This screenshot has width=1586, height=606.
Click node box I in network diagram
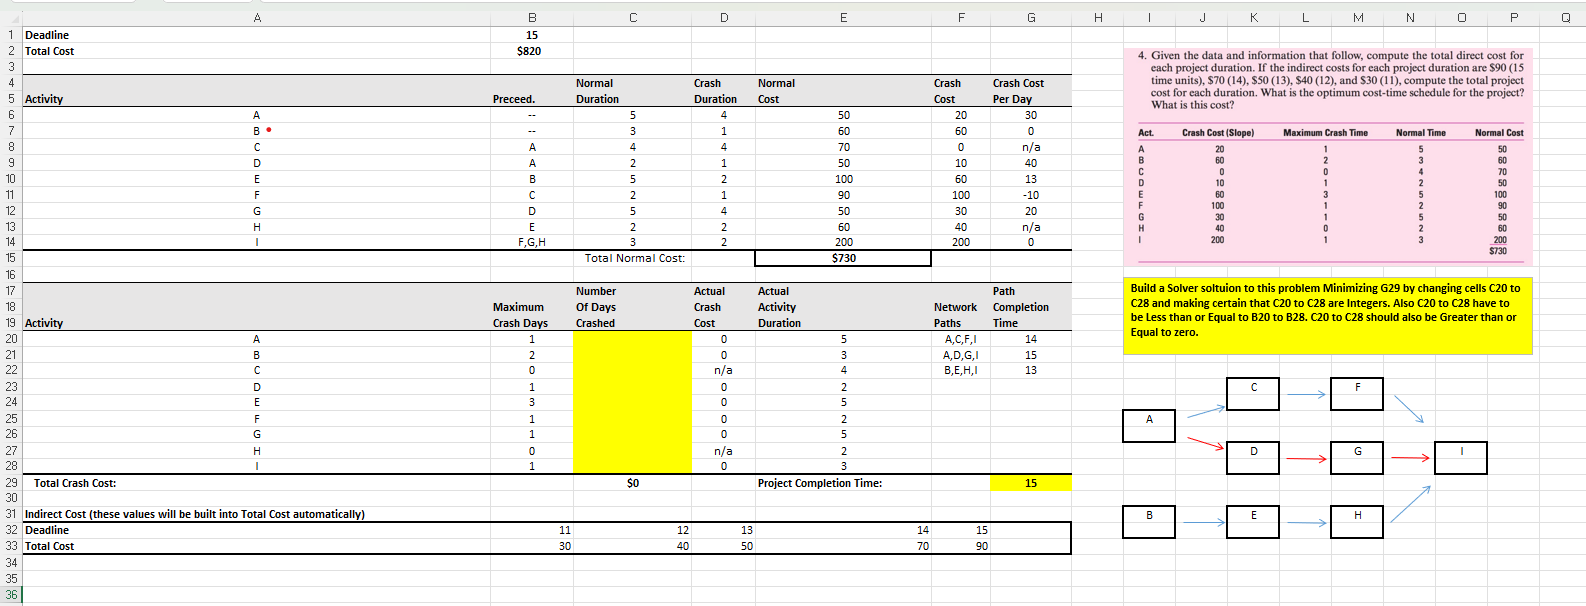coord(1461,458)
